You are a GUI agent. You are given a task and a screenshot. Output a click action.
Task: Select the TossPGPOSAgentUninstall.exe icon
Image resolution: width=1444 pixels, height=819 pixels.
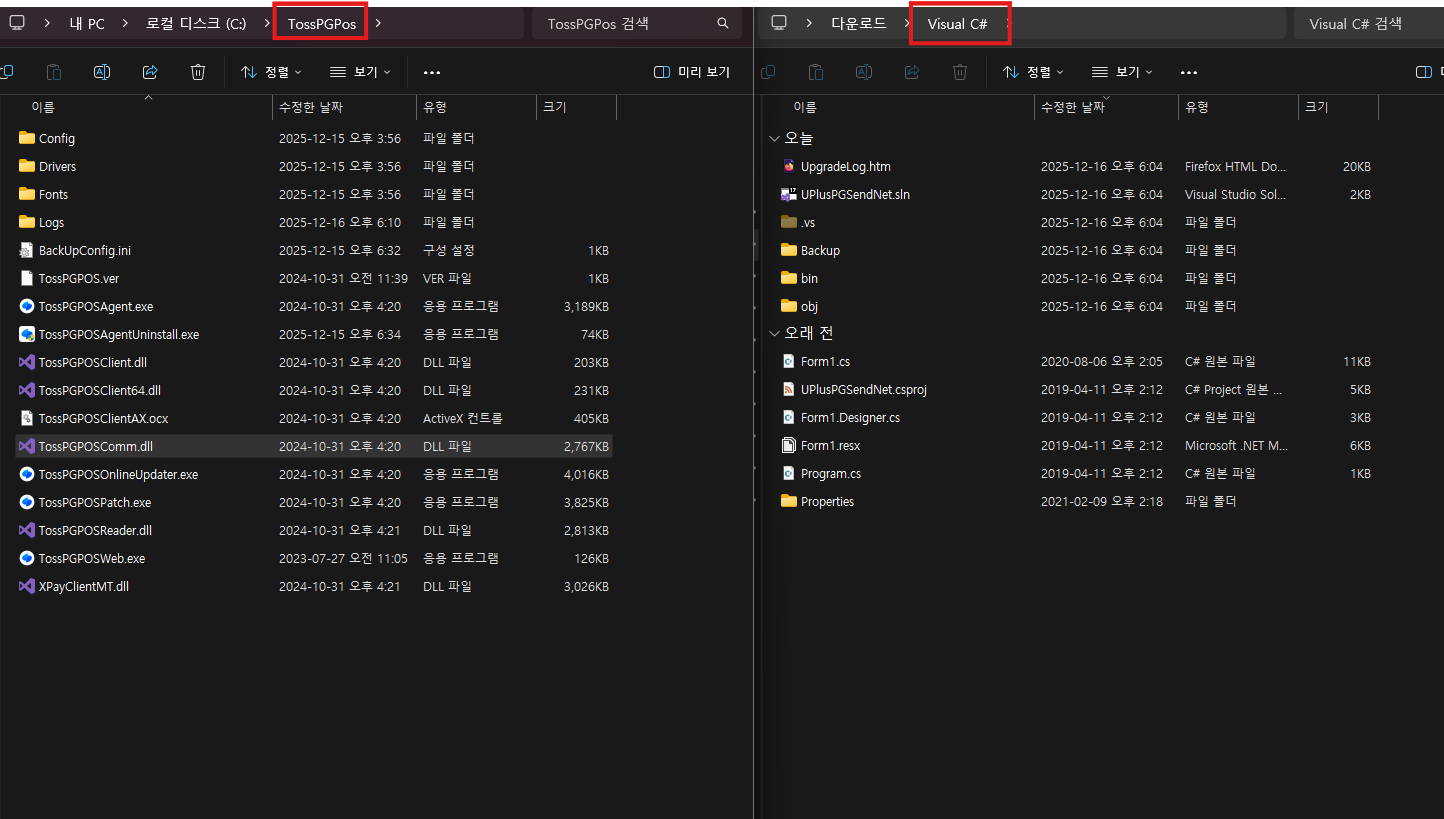coord(27,334)
